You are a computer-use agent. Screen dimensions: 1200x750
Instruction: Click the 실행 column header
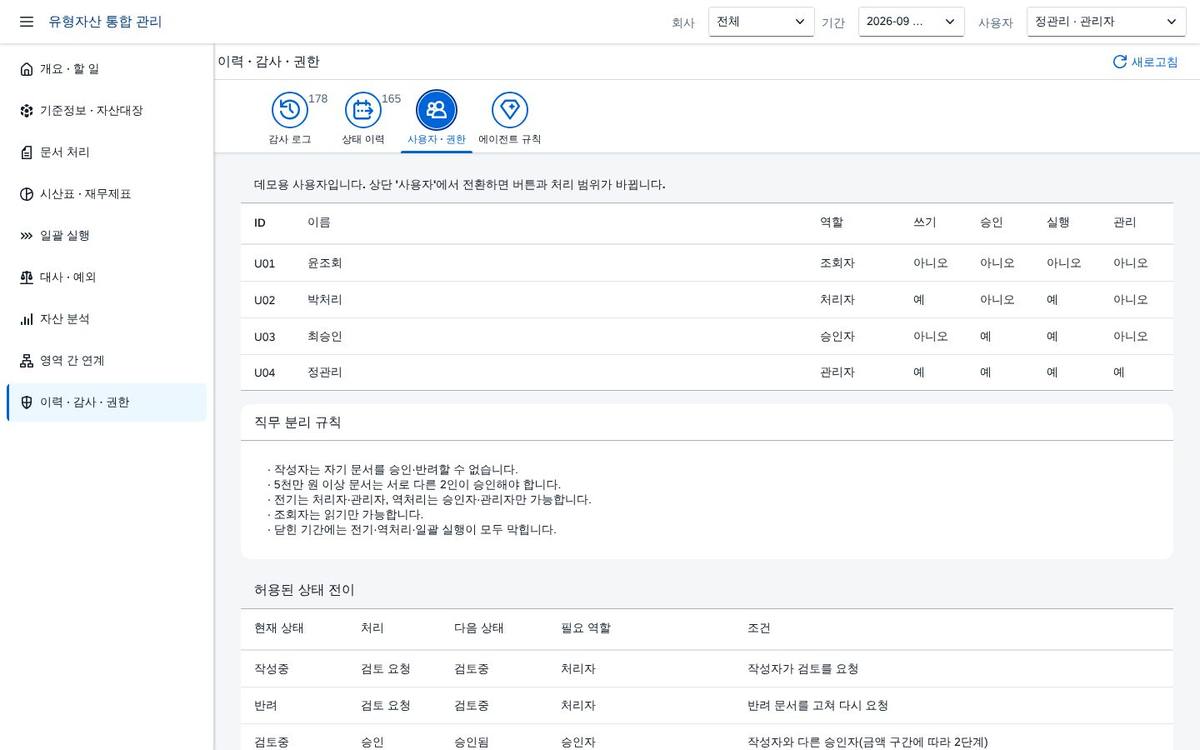point(1058,223)
